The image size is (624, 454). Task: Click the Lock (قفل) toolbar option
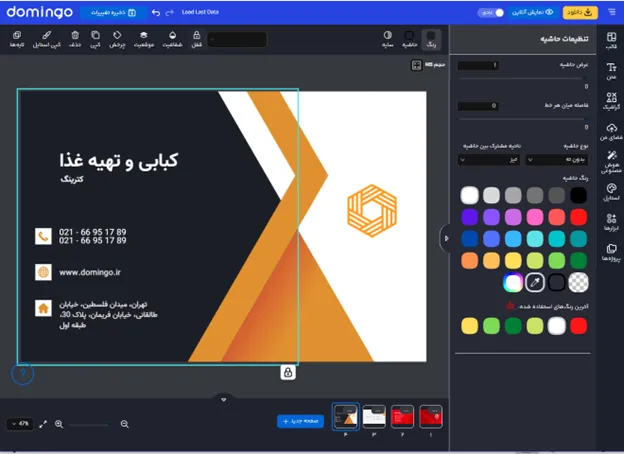[196, 39]
